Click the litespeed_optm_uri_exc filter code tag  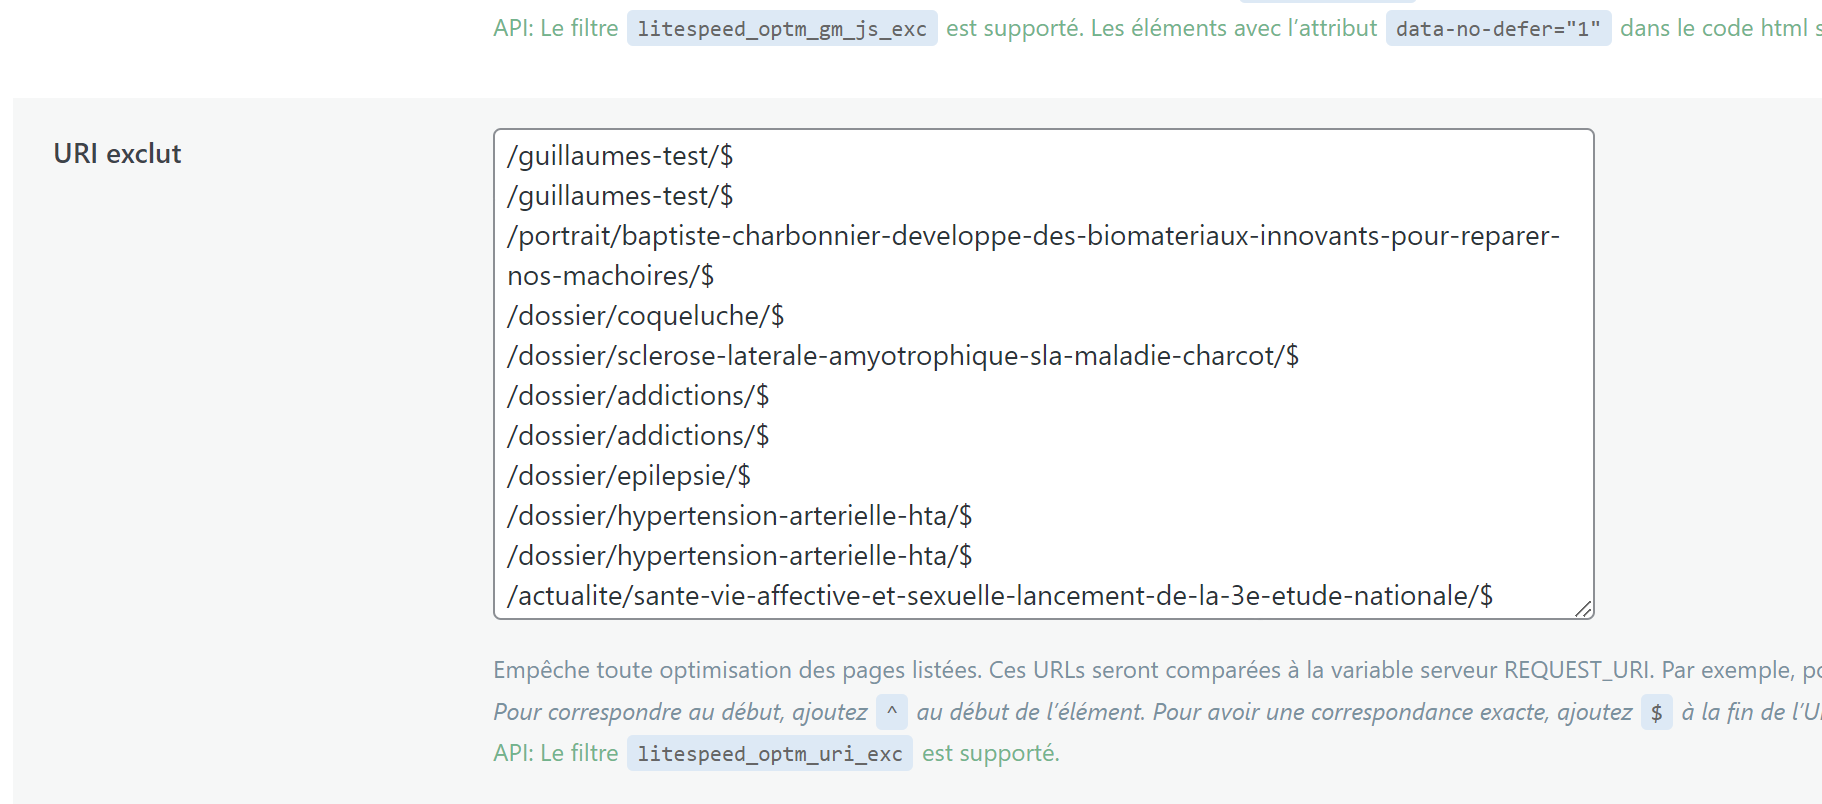(x=769, y=754)
